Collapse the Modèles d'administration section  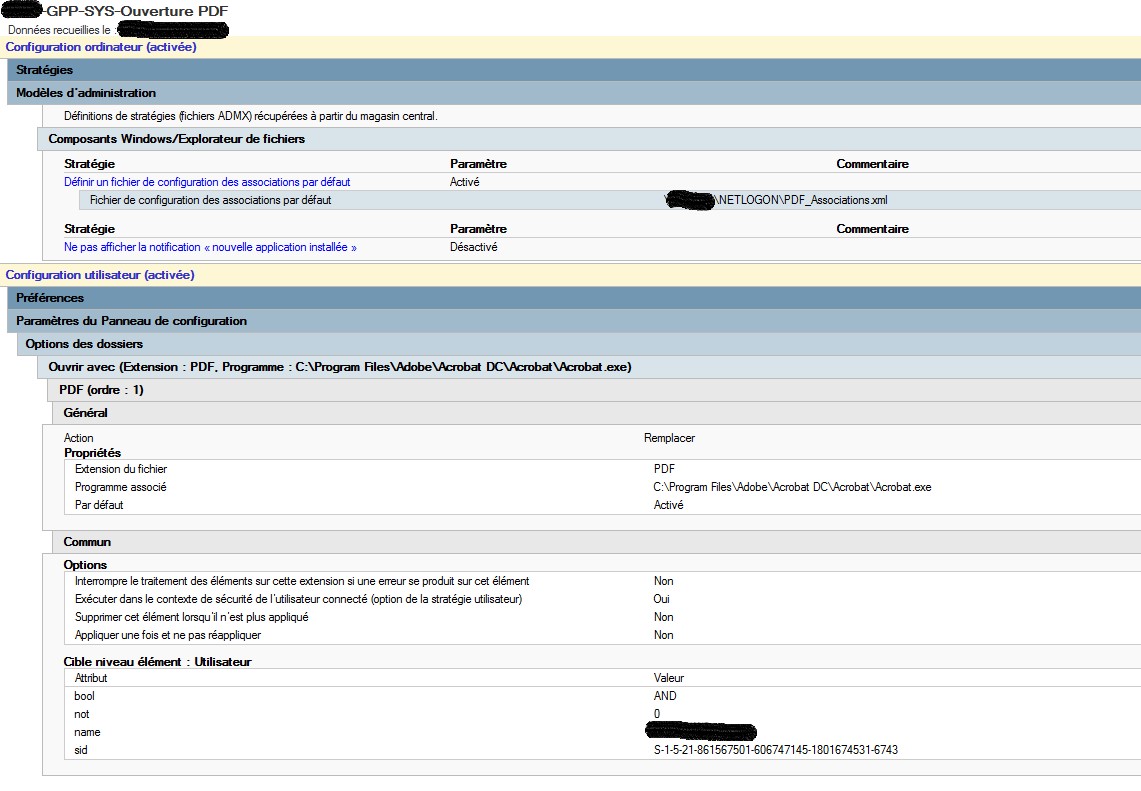click(86, 93)
